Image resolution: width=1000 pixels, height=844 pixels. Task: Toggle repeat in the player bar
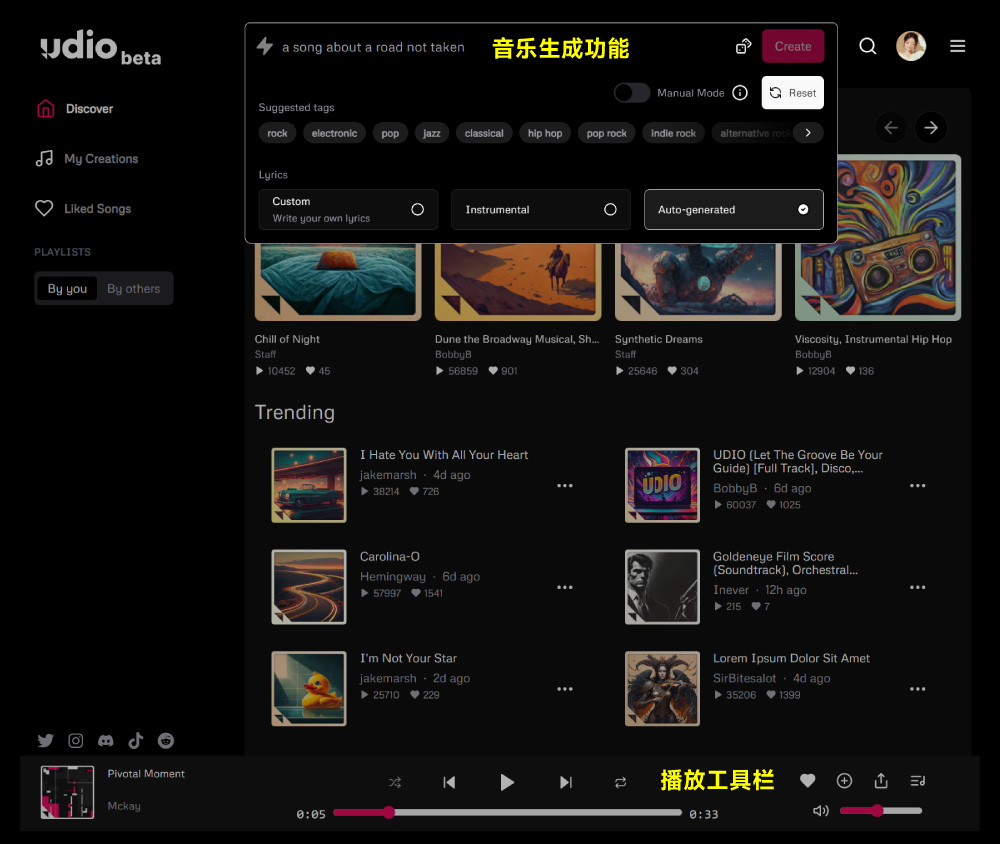(621, 782)
